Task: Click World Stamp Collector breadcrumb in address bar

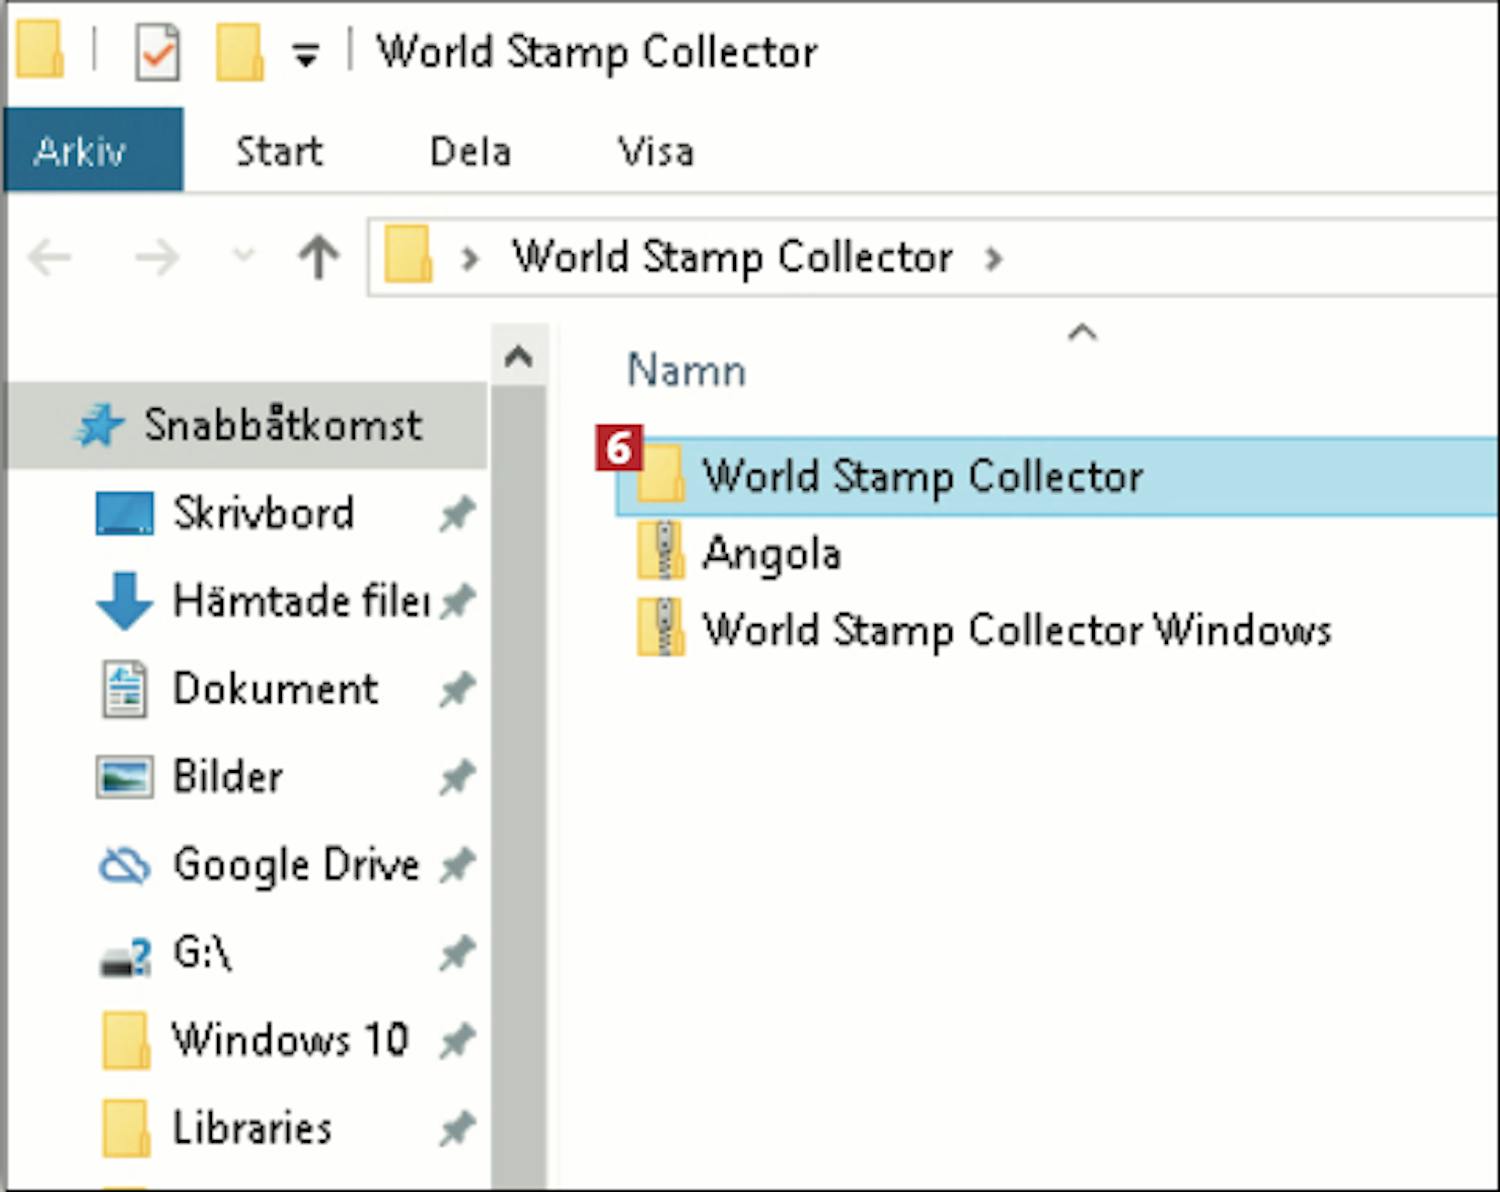Action: pyautogui.click(x=732, y=257)
